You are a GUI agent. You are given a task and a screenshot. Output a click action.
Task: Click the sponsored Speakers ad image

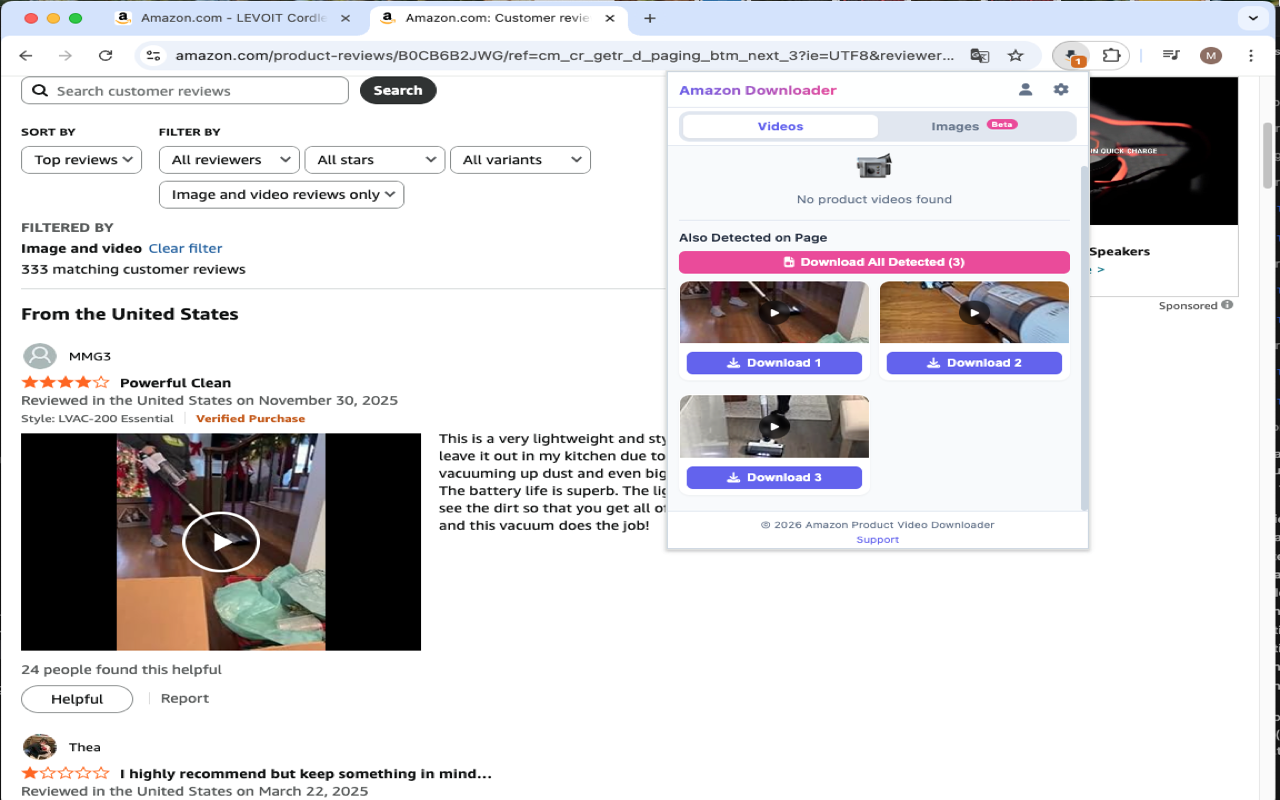click(x=1164, y=151)
